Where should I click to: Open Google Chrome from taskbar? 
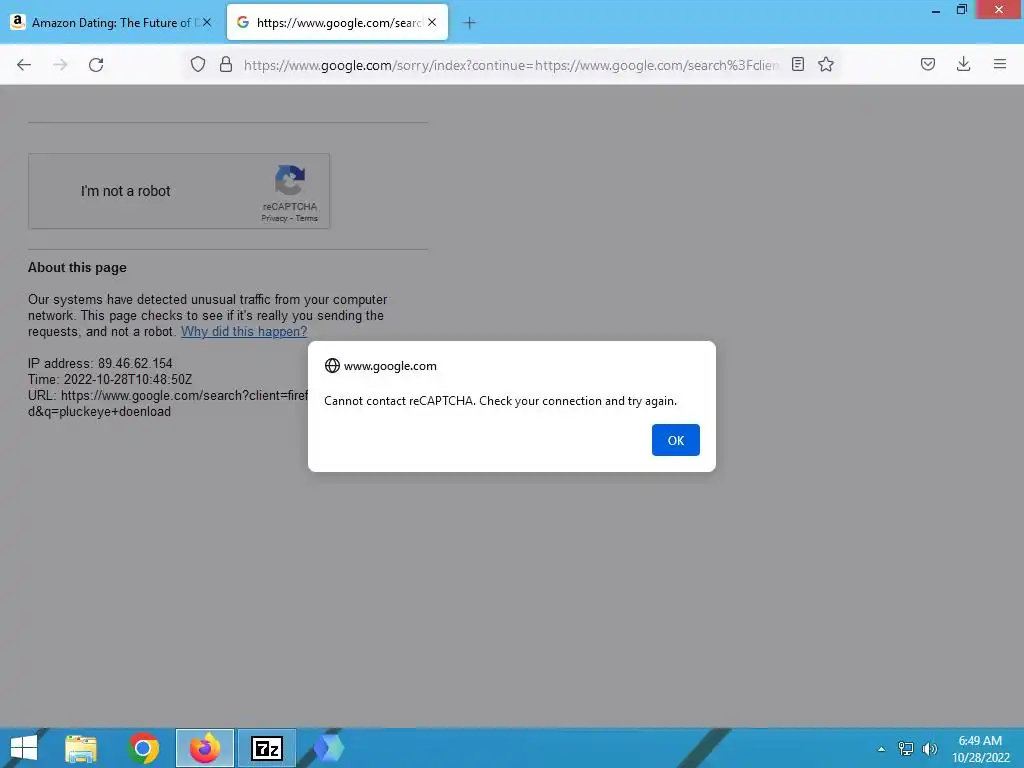[x=143, y=748]
